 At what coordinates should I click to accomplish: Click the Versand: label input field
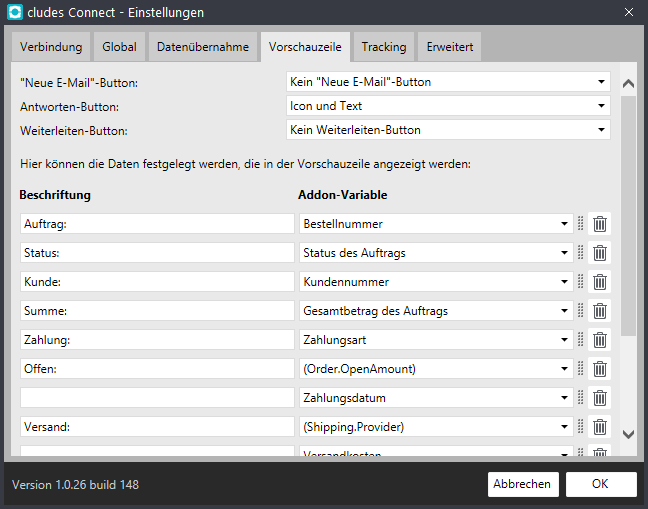157,427
